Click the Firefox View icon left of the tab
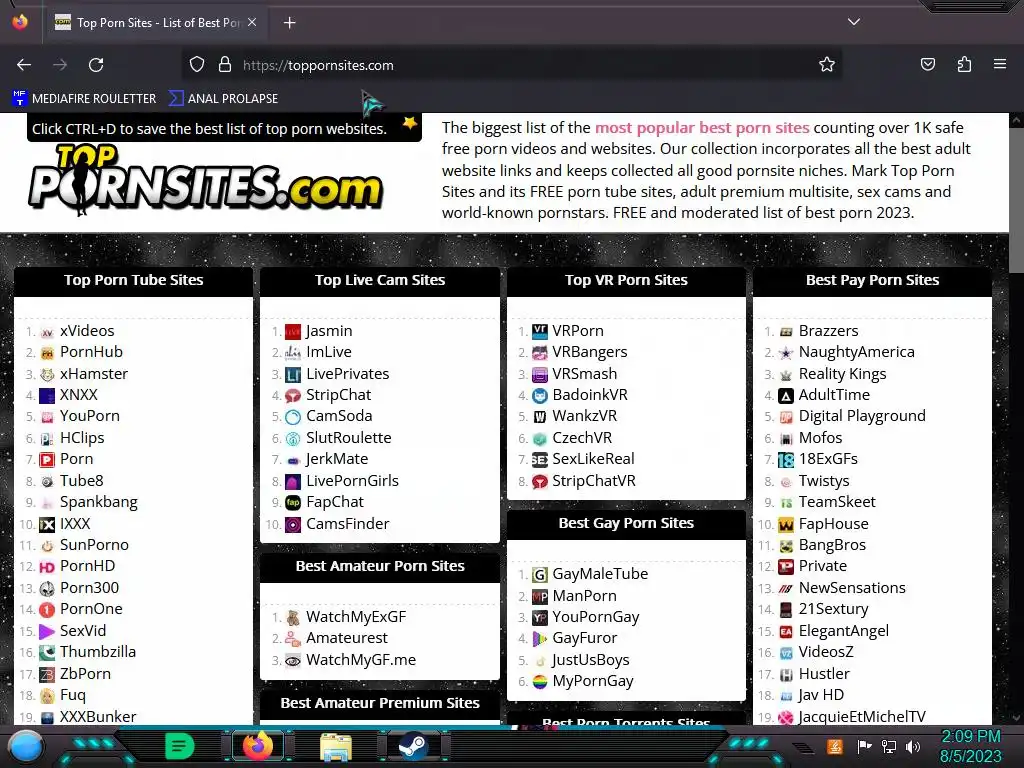This screenshot has height=768, width=1024. pyautogui.click(x=20, y=22)
